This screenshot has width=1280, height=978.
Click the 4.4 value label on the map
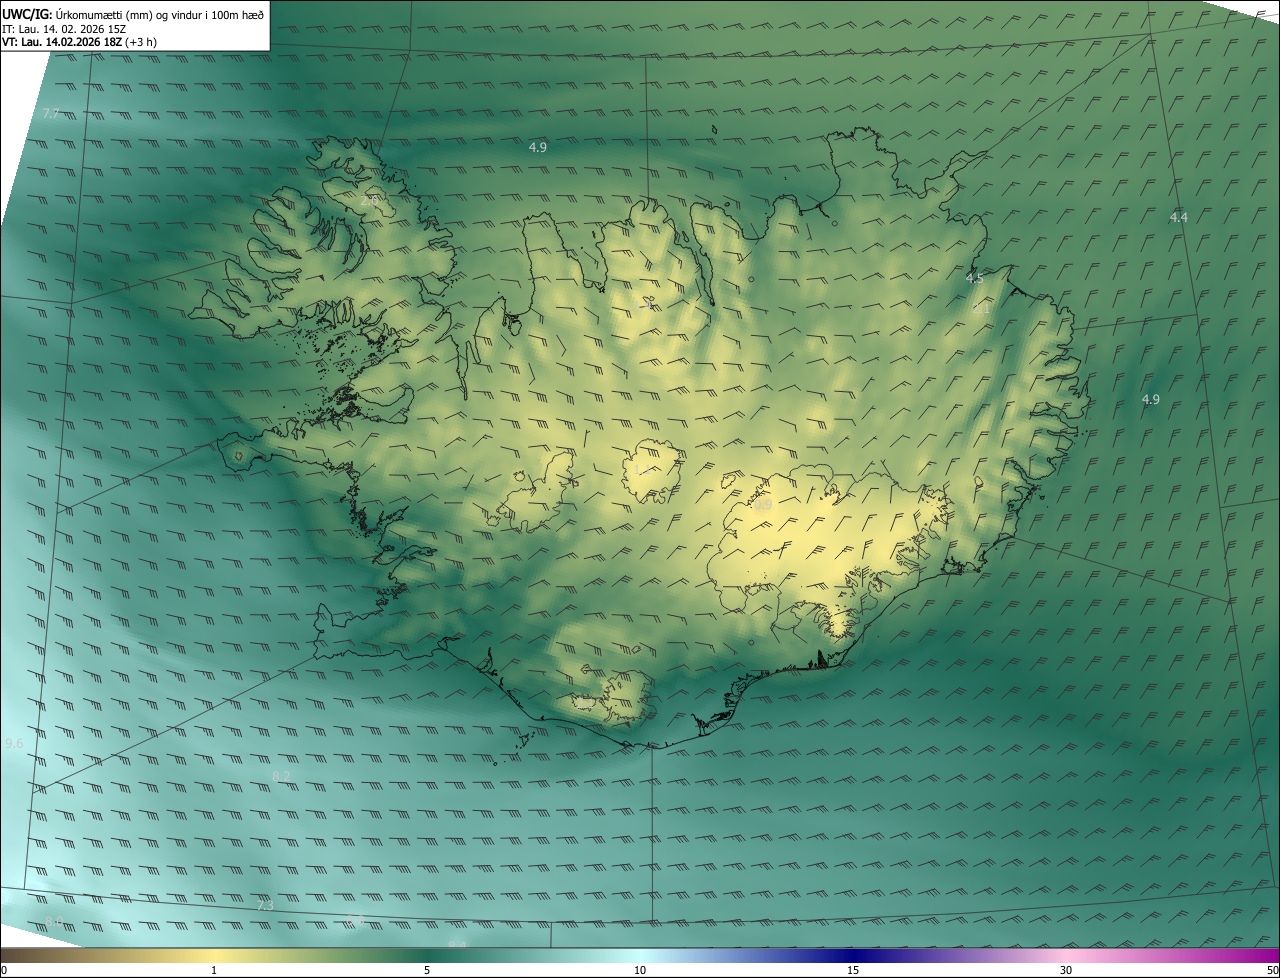[1179, 217]
